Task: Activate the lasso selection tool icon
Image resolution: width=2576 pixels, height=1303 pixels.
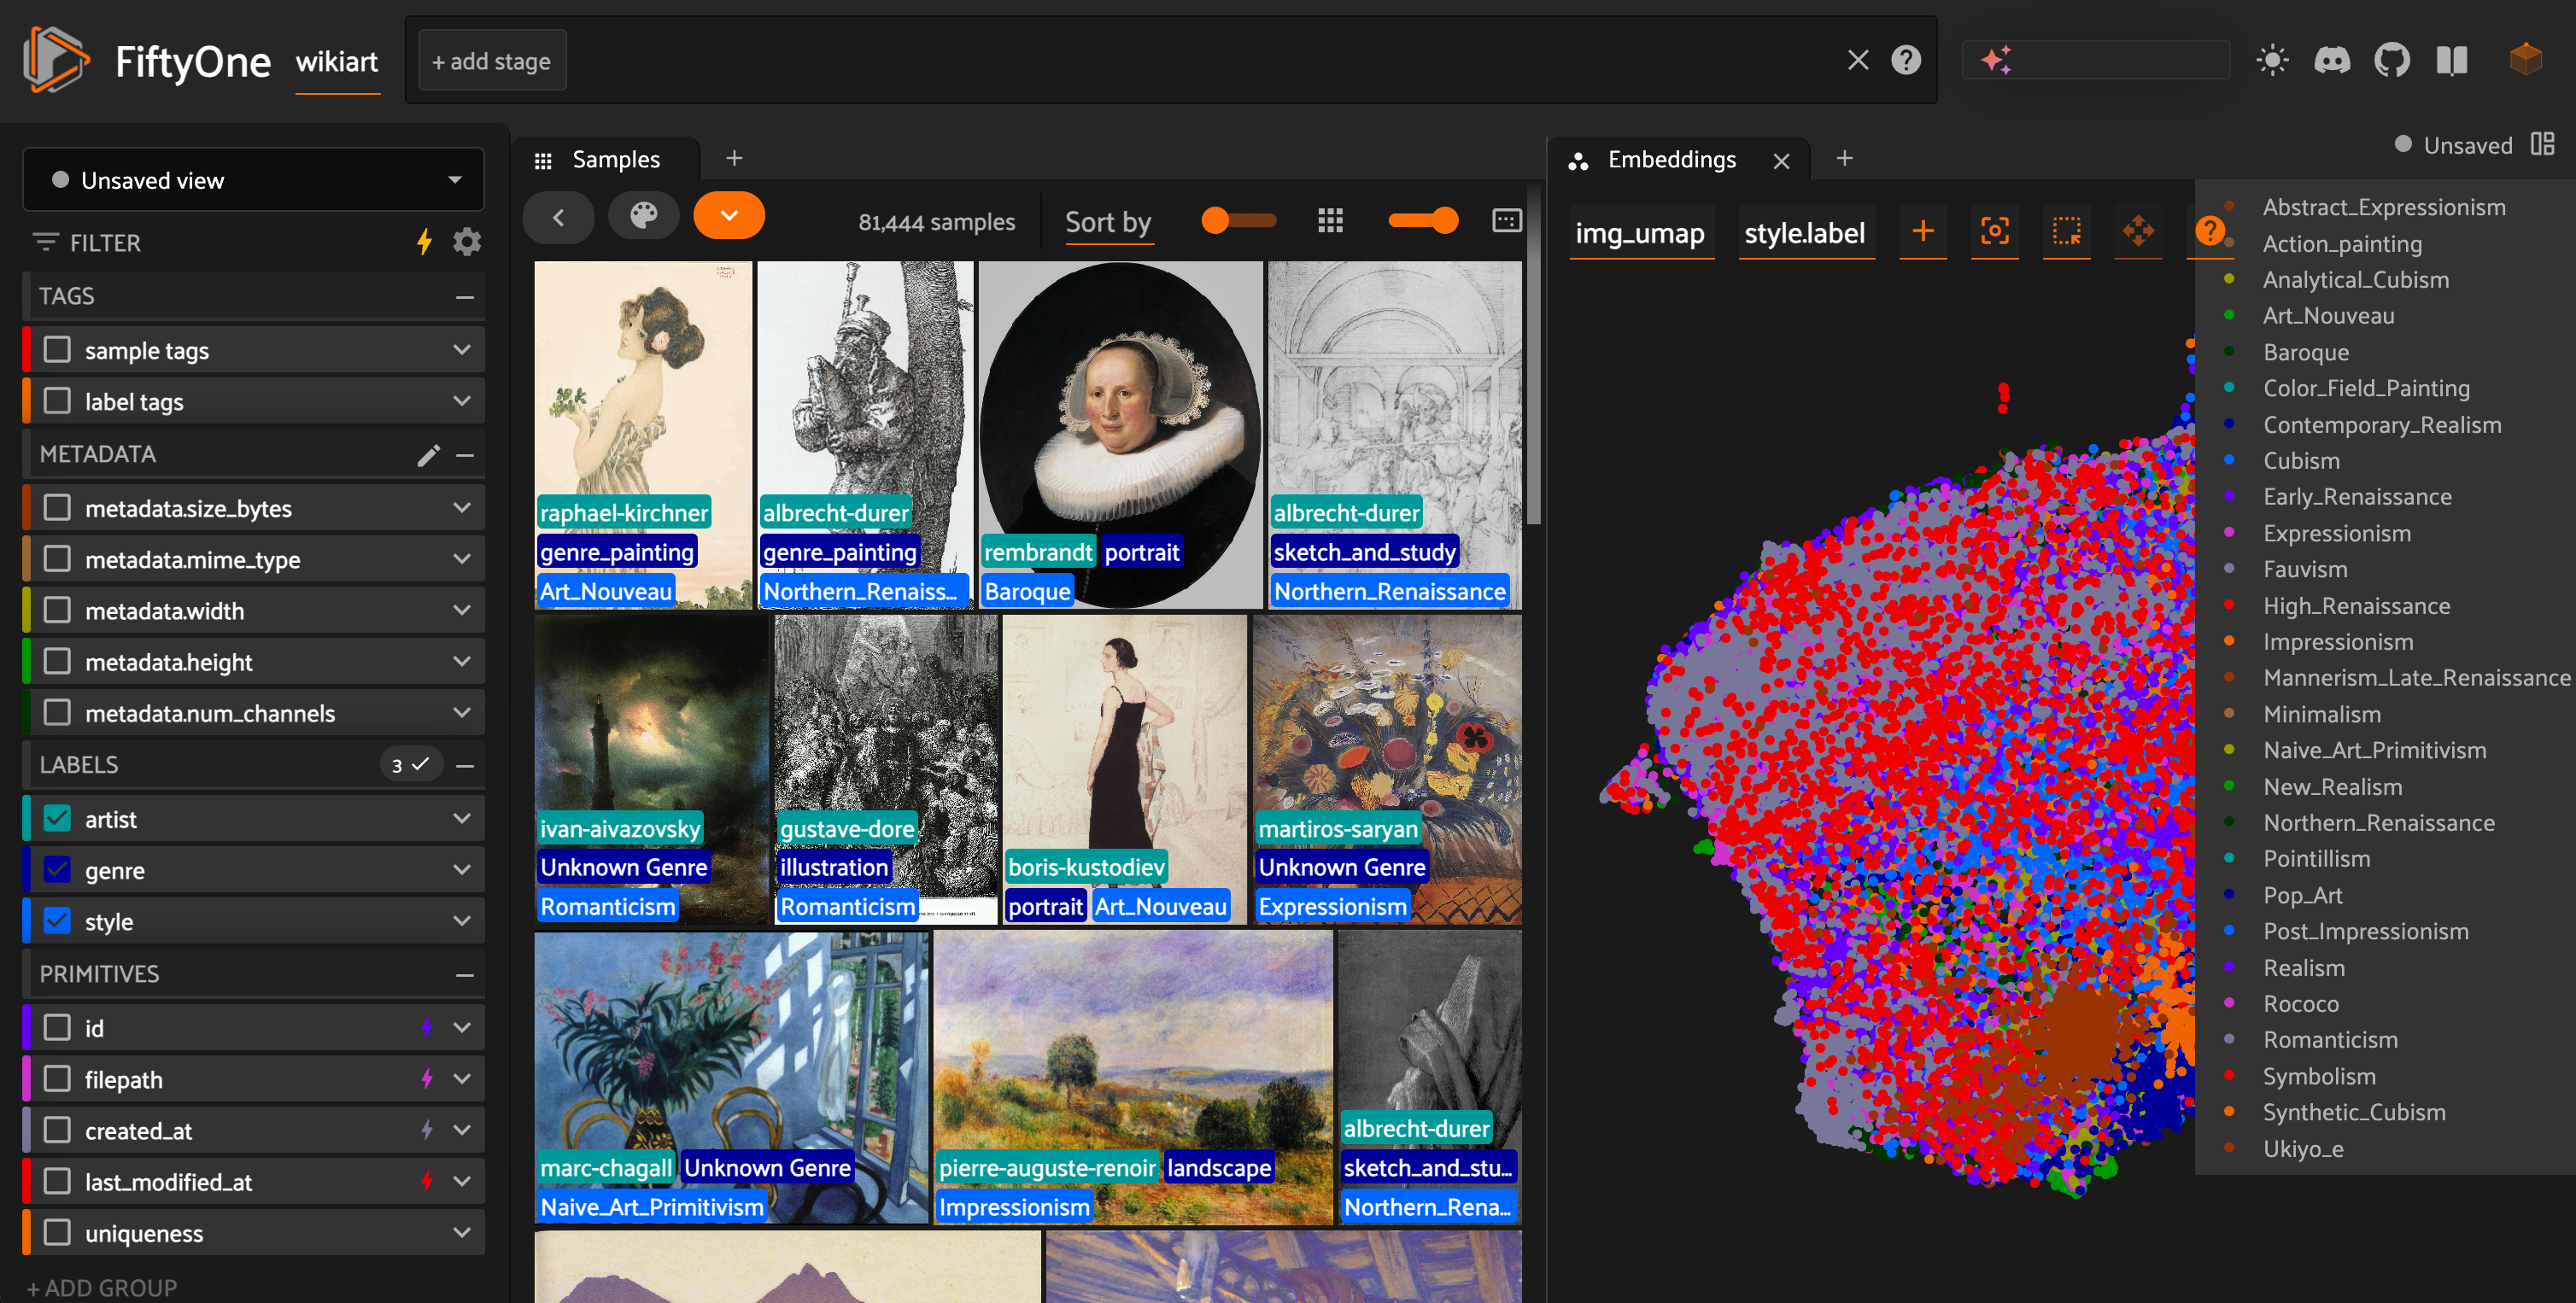Action: click(x=2066, y=232)
